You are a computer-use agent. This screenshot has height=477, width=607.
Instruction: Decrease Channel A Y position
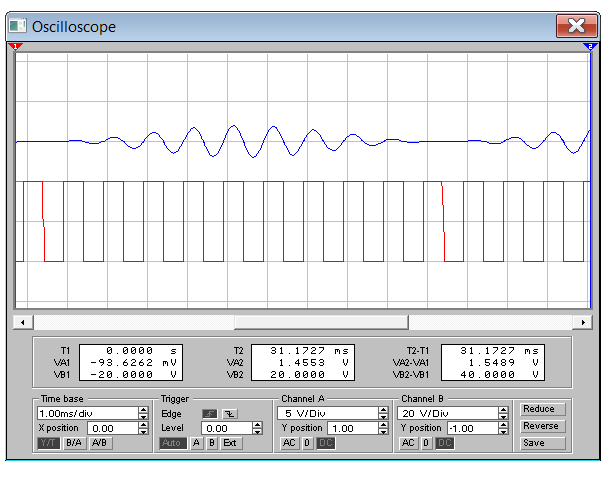click(383, 431)
